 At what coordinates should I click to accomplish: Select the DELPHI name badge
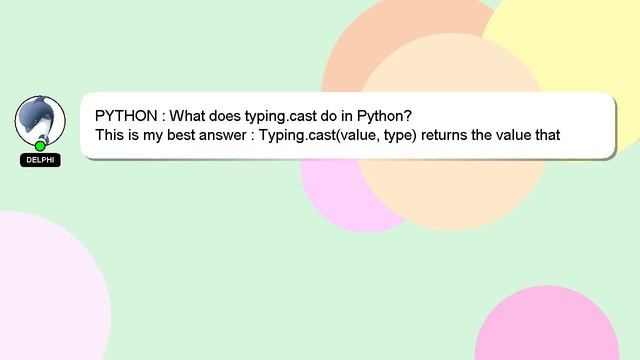click(x=40, y=160)
